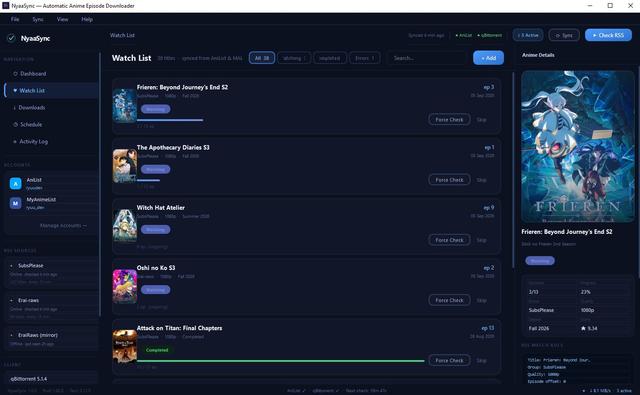Click the Sync button in top bar
640x395 pixels.
click(564, 35)
